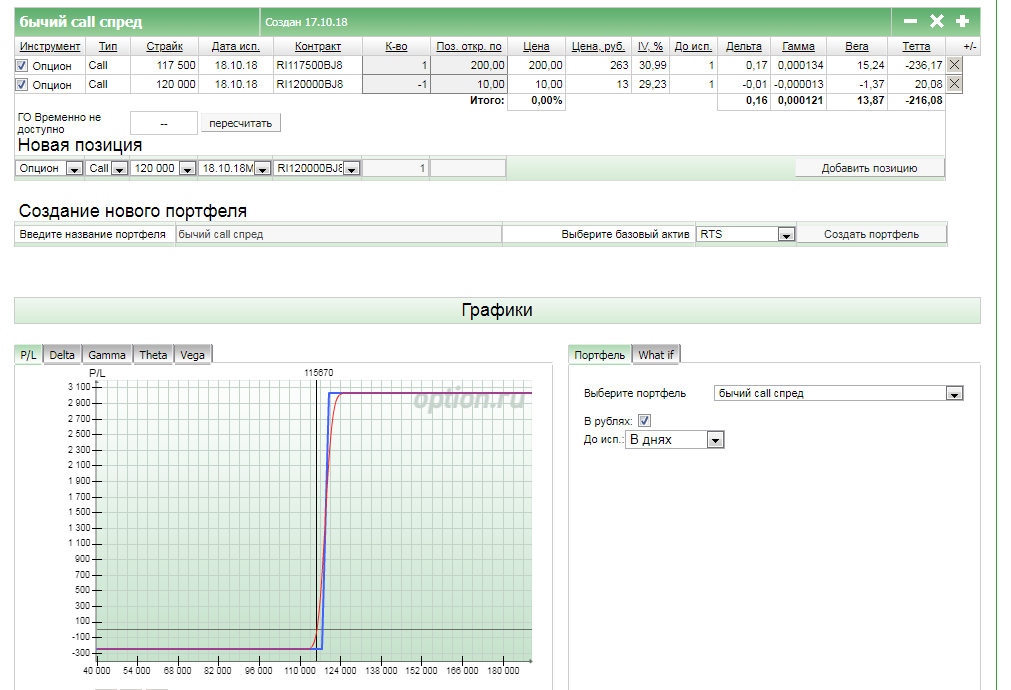Image resolution: width=1011 pixels, height=690 pixels.
Task: Switch to the Delta chart tab
Action: (x=62, y=355)
